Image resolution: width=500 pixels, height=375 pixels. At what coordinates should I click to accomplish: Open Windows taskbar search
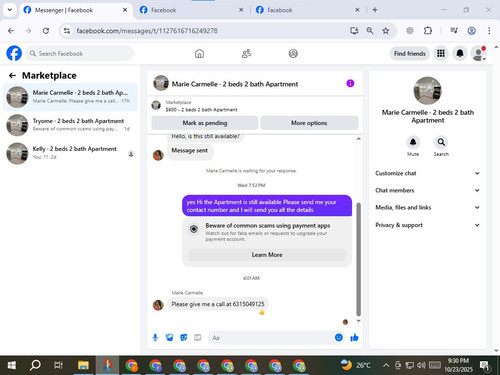click(x=35, y=365)
